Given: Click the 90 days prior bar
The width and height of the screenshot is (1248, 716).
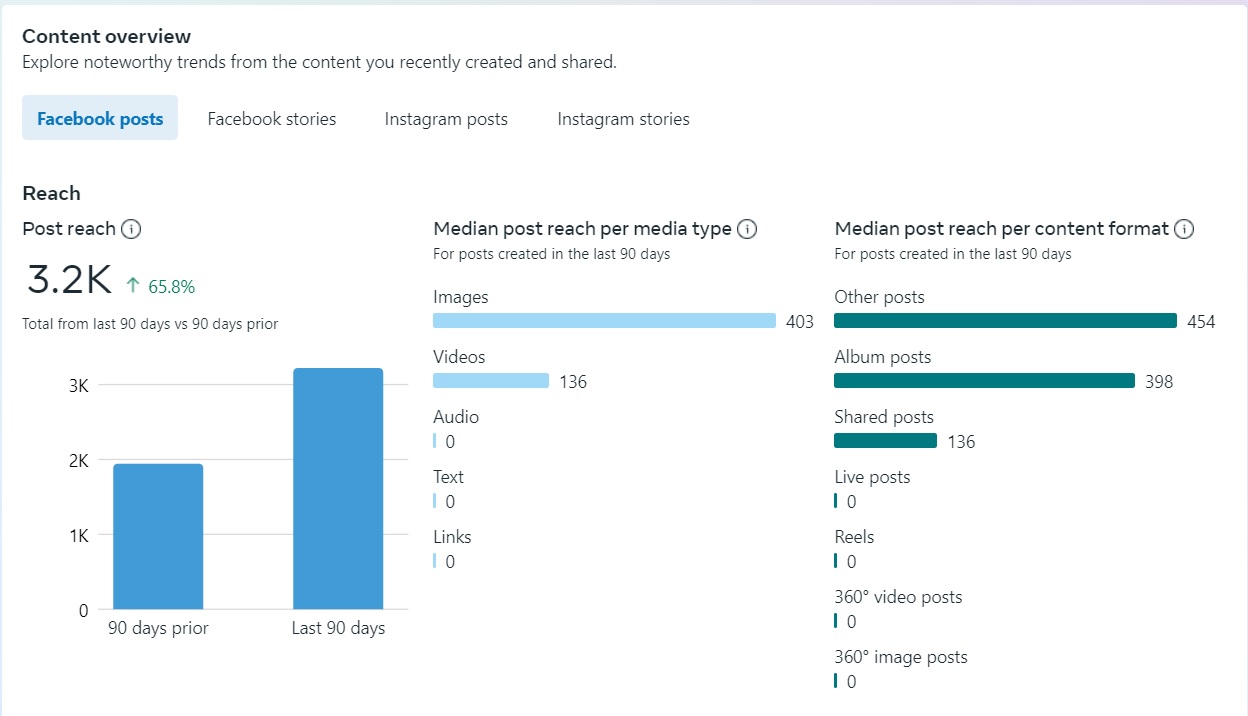Looking at the screenshot, I should click(158, 536).
